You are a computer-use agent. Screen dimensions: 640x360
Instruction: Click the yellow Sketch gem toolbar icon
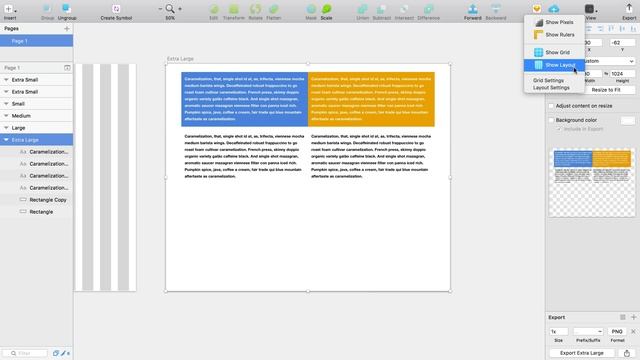point(537,9)
